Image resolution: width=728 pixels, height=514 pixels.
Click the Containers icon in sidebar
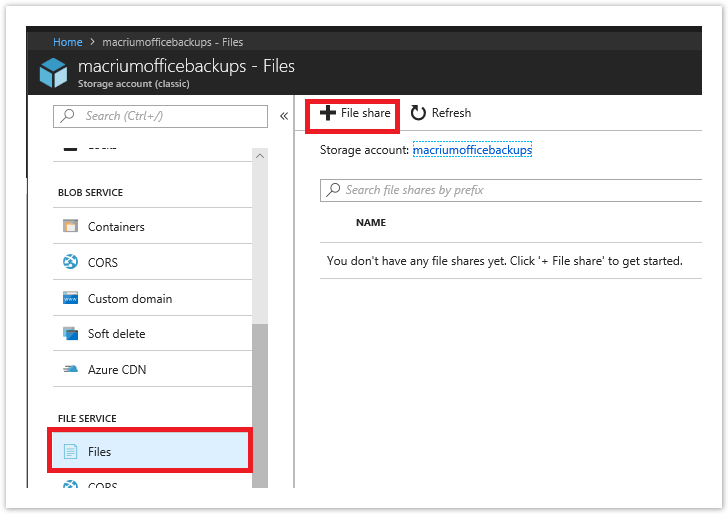pyautogui.click(x=70, y=226)
